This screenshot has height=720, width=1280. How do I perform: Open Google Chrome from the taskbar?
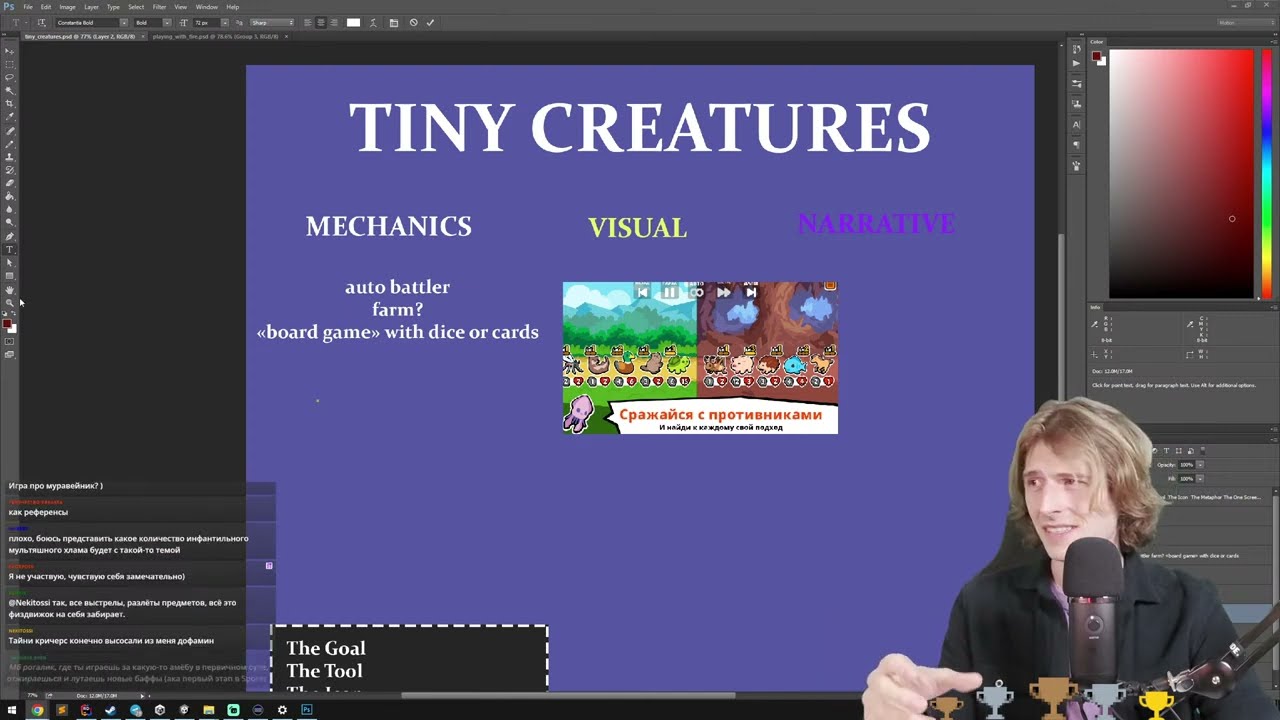37,710
